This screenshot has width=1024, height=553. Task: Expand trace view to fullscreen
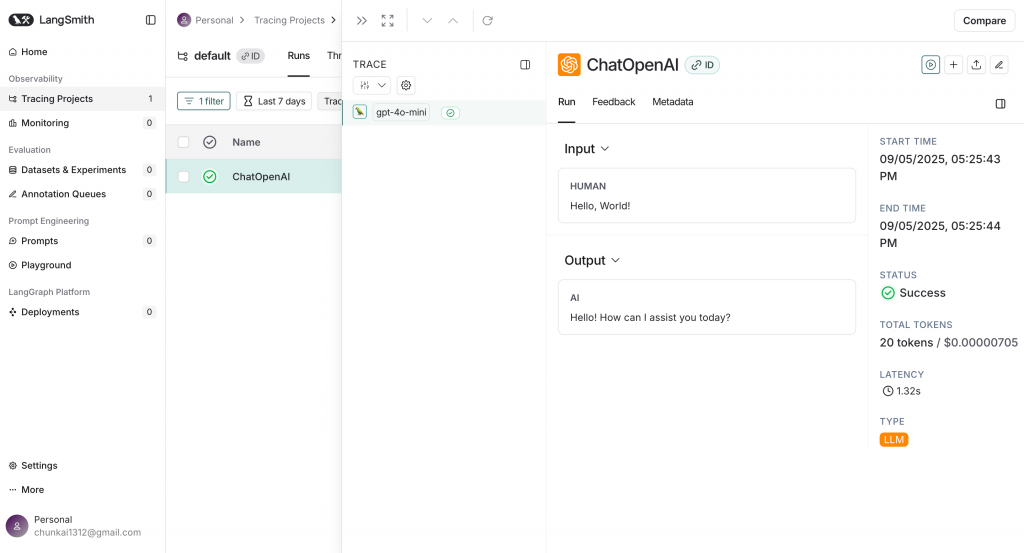388,21
